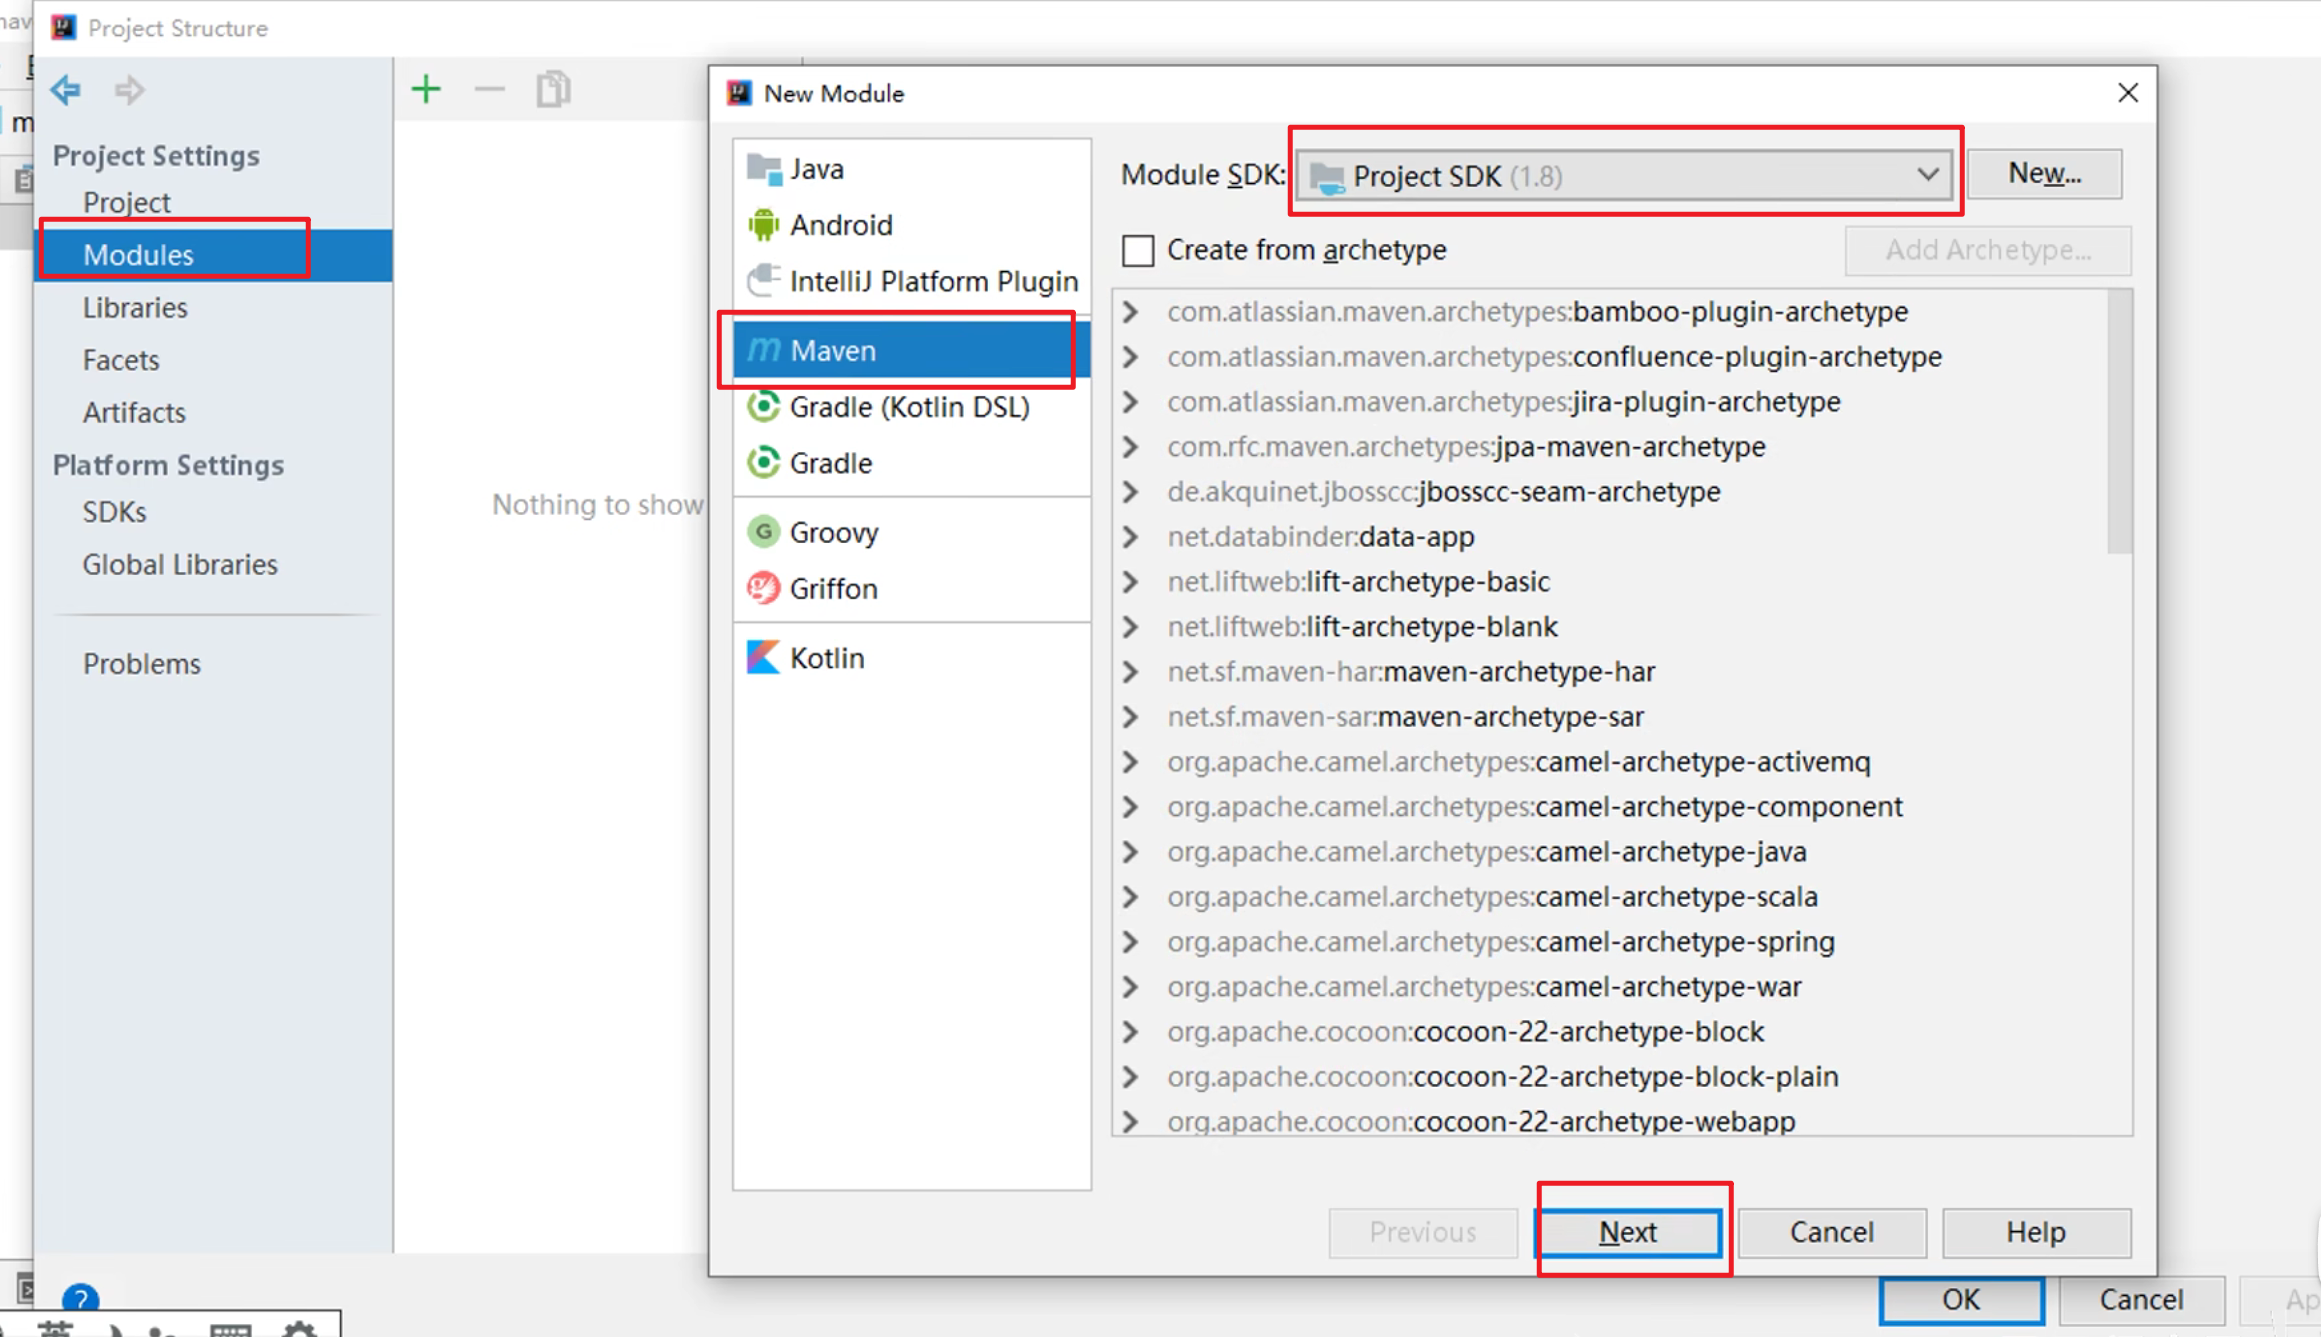Expand the jpa-maven-archetype node
The height and width of the screenshot is (1337, 2321).
[x=1131, y=447]
